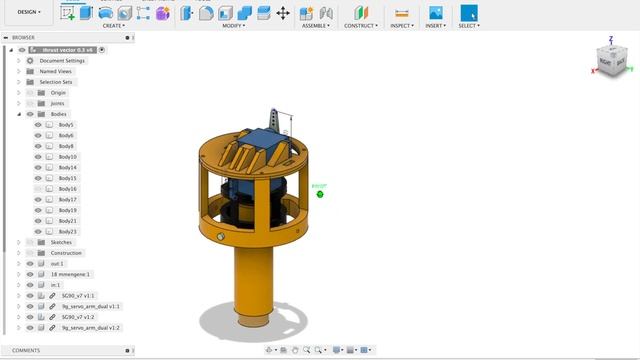Viewport: 640px width, 360px height.
Task: Hide the Bodies folder
Action: click(30, 114)
